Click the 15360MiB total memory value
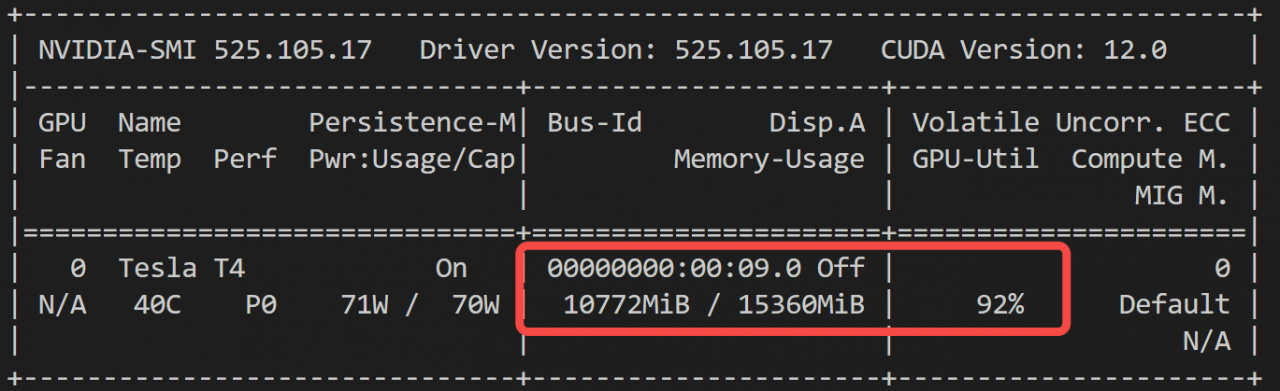 click(x=801, y=304)
